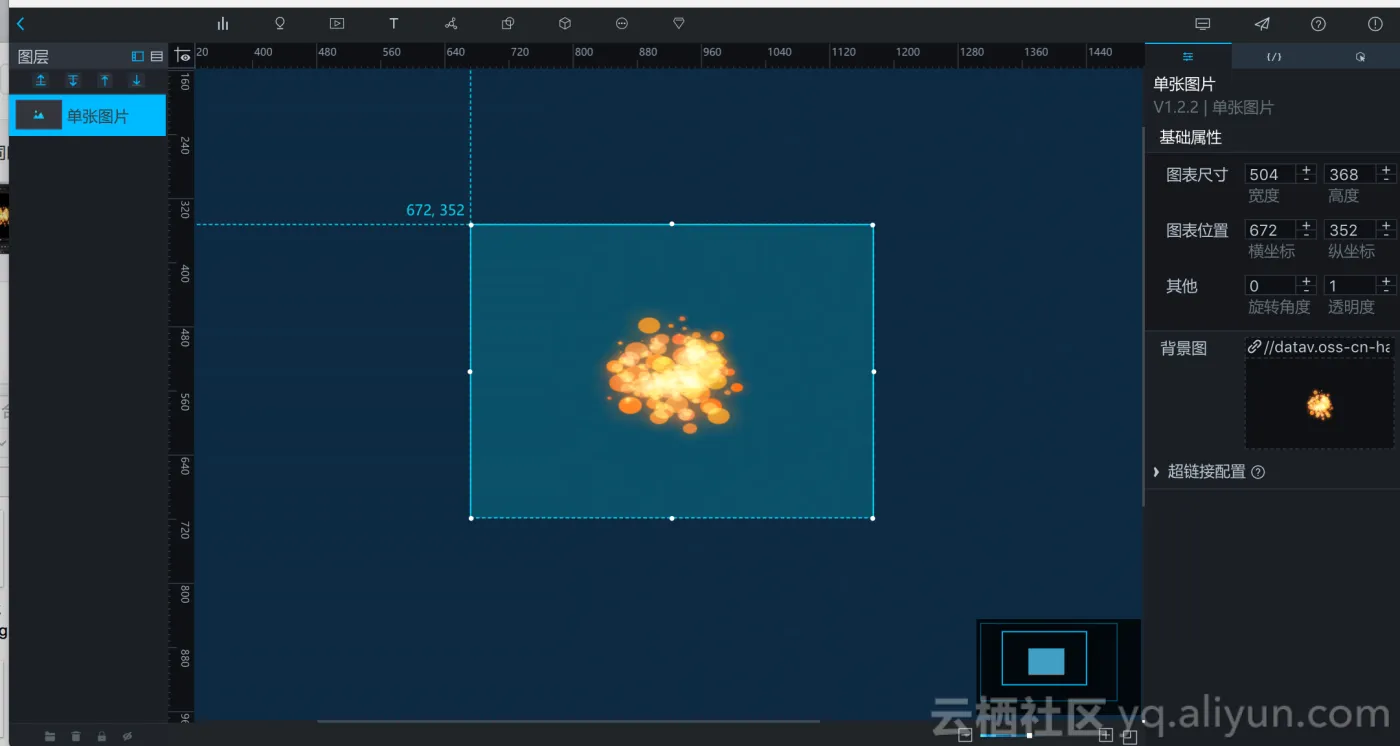Click the opacity input showing 1
Screen dimensions: 1400x746
click(x=1350, y=286)
